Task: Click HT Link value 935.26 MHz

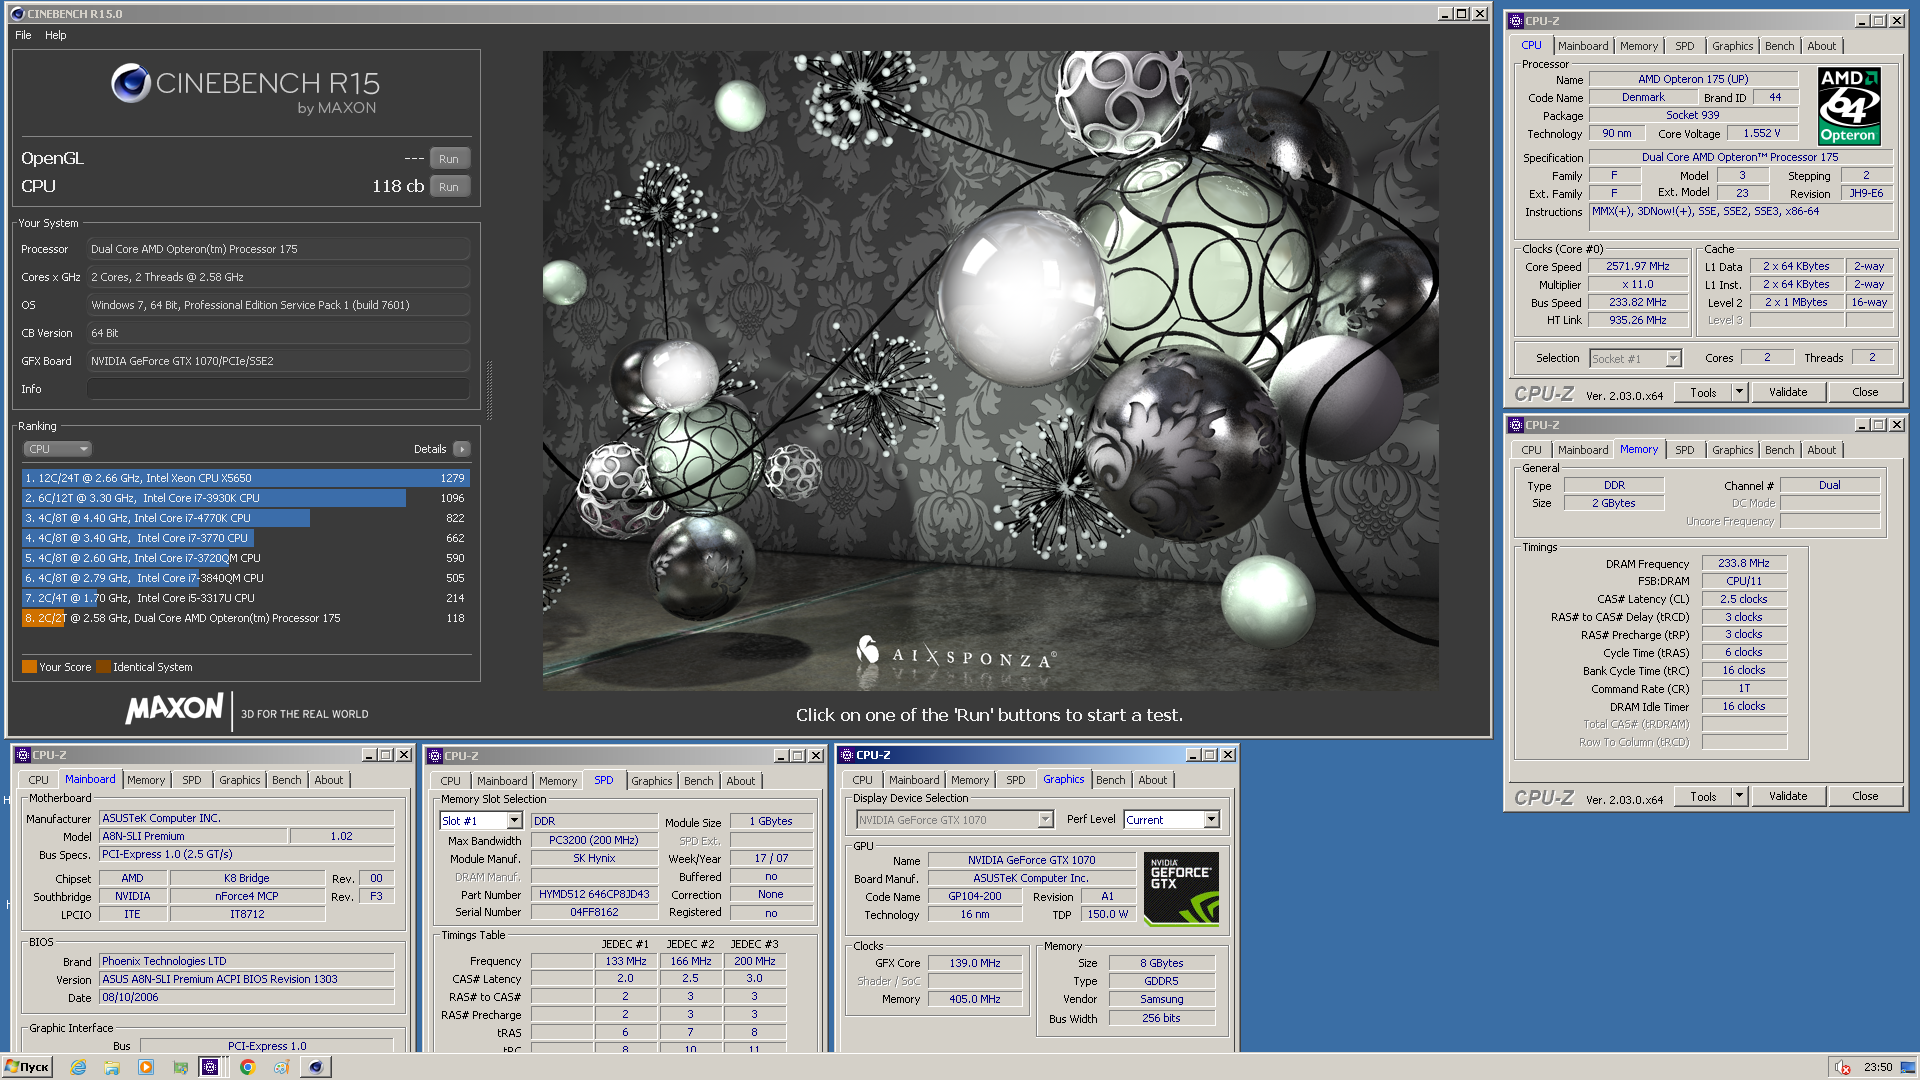Action: (x=1637, y=321)
